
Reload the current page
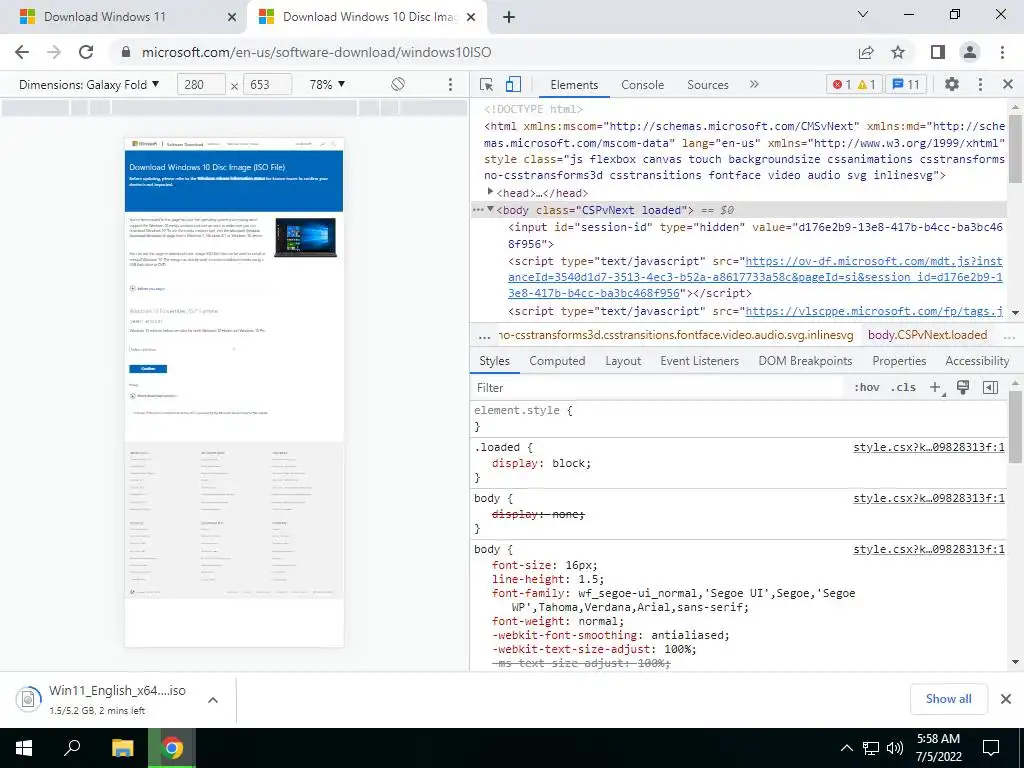pyautogui.click(x=86, y=52)
